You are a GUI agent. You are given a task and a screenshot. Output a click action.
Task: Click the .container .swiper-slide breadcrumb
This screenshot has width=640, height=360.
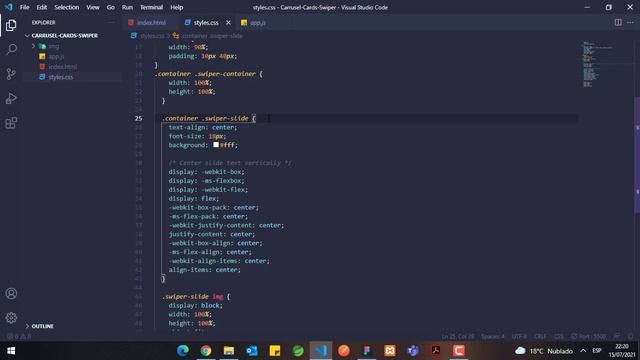tap(212, 36)
